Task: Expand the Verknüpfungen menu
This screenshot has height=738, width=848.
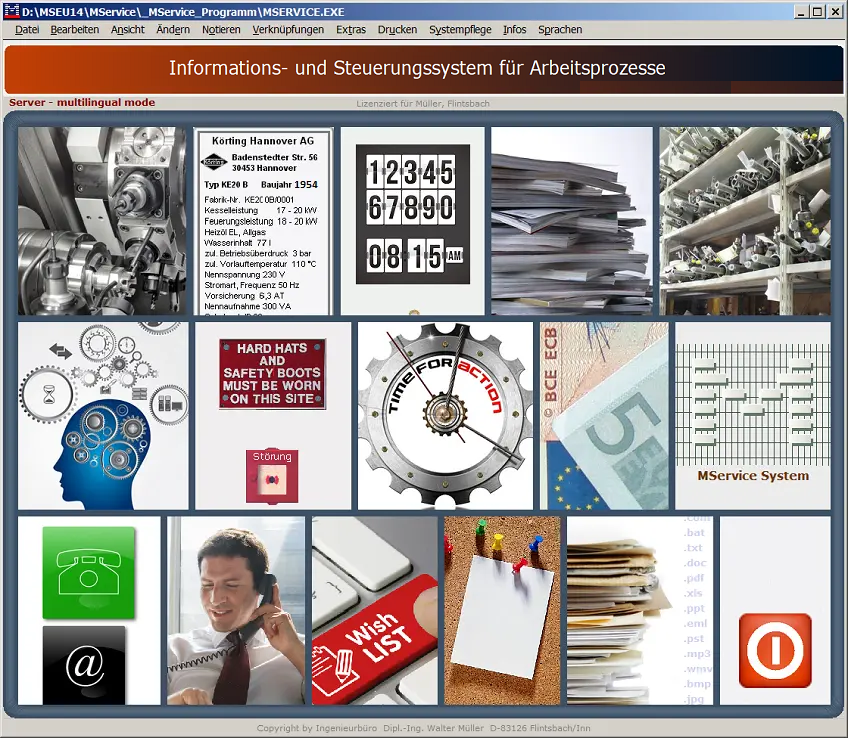Action: (288, 30)
